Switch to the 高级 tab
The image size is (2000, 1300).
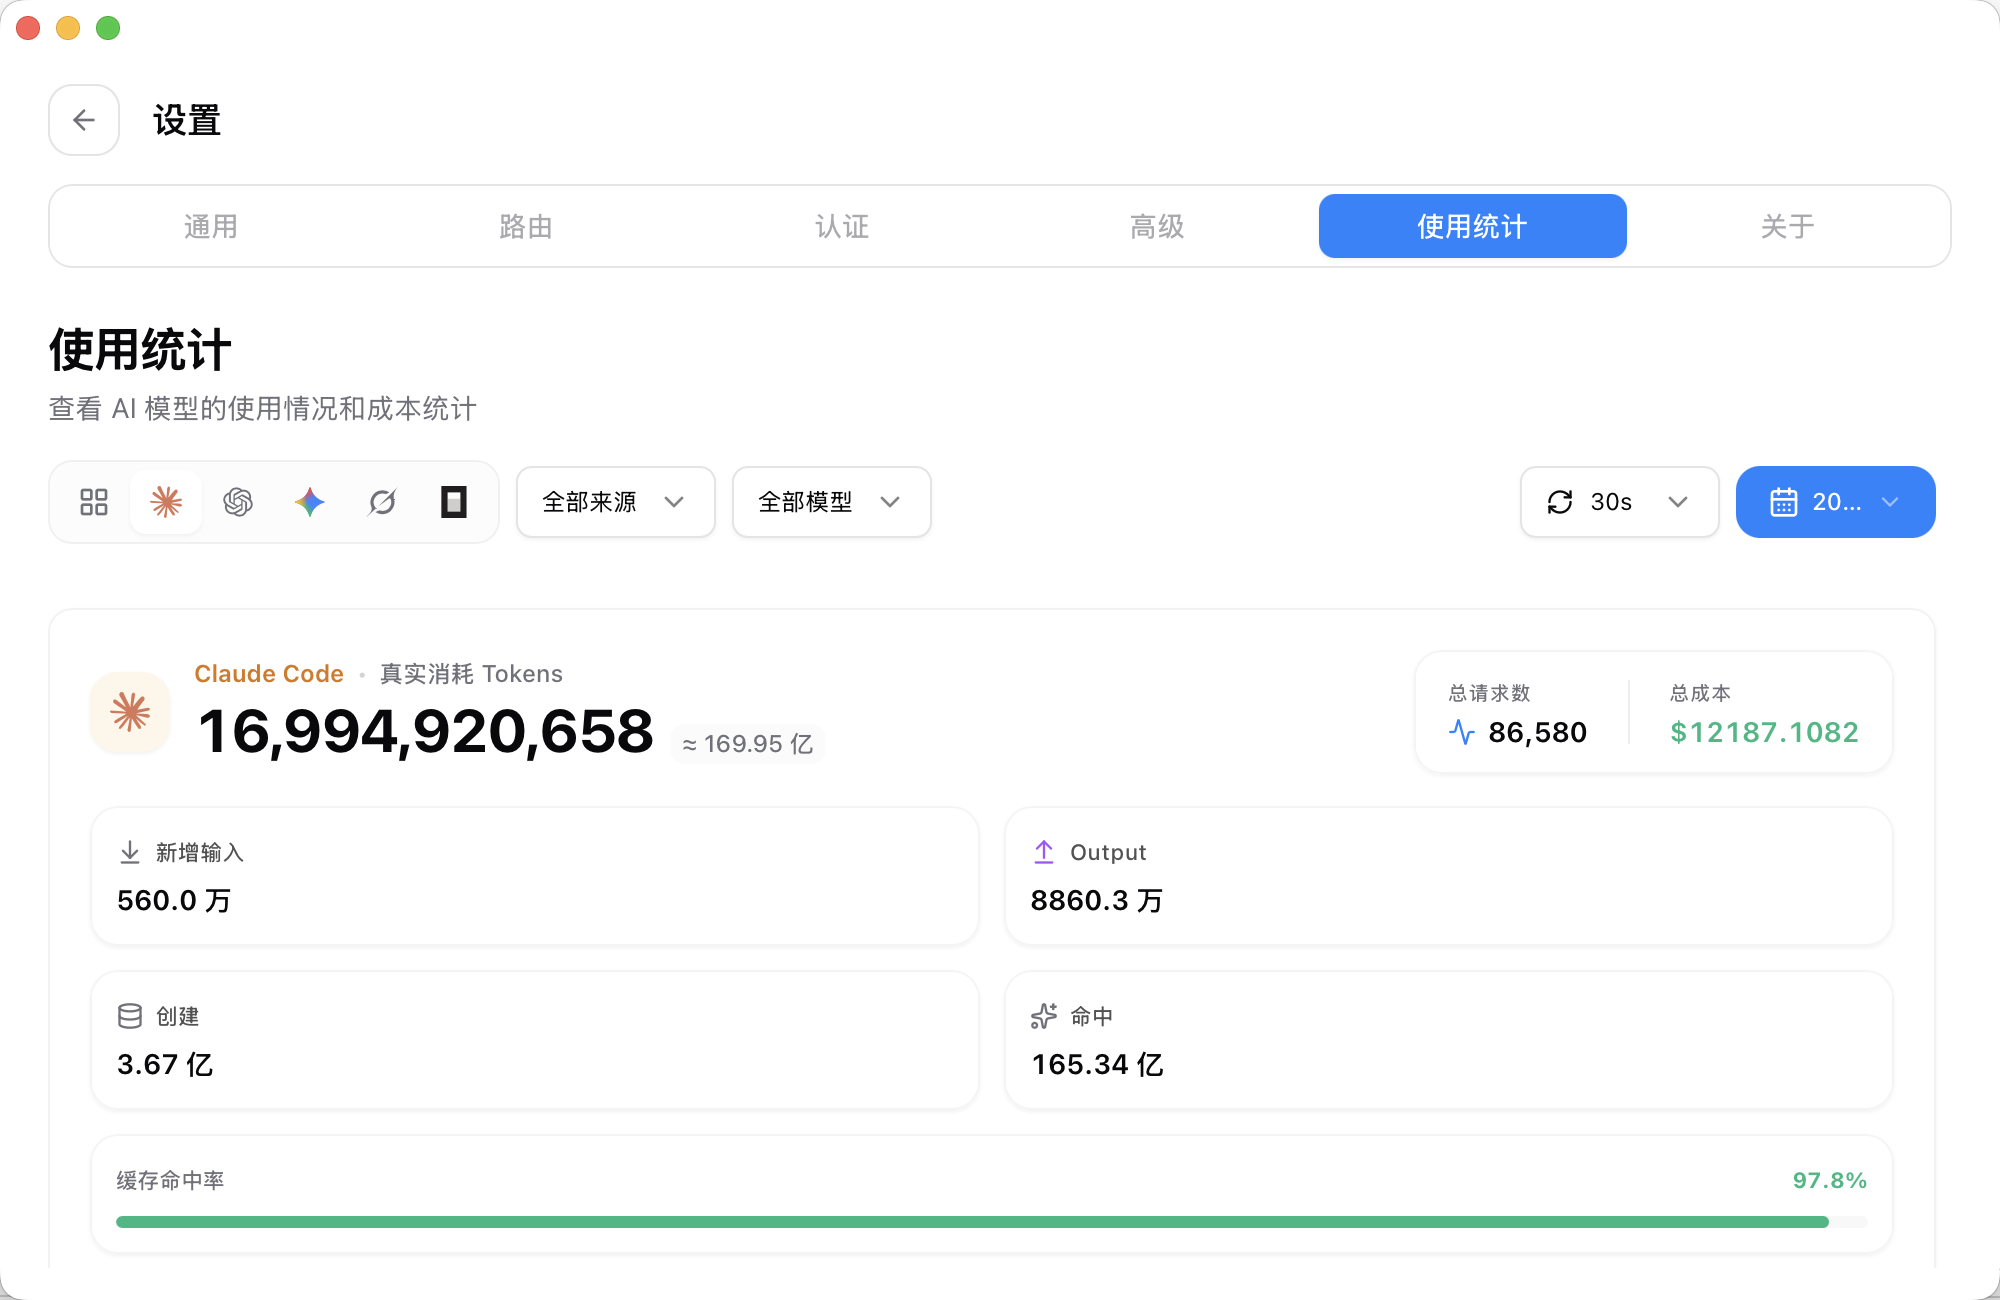point(1157,226)
